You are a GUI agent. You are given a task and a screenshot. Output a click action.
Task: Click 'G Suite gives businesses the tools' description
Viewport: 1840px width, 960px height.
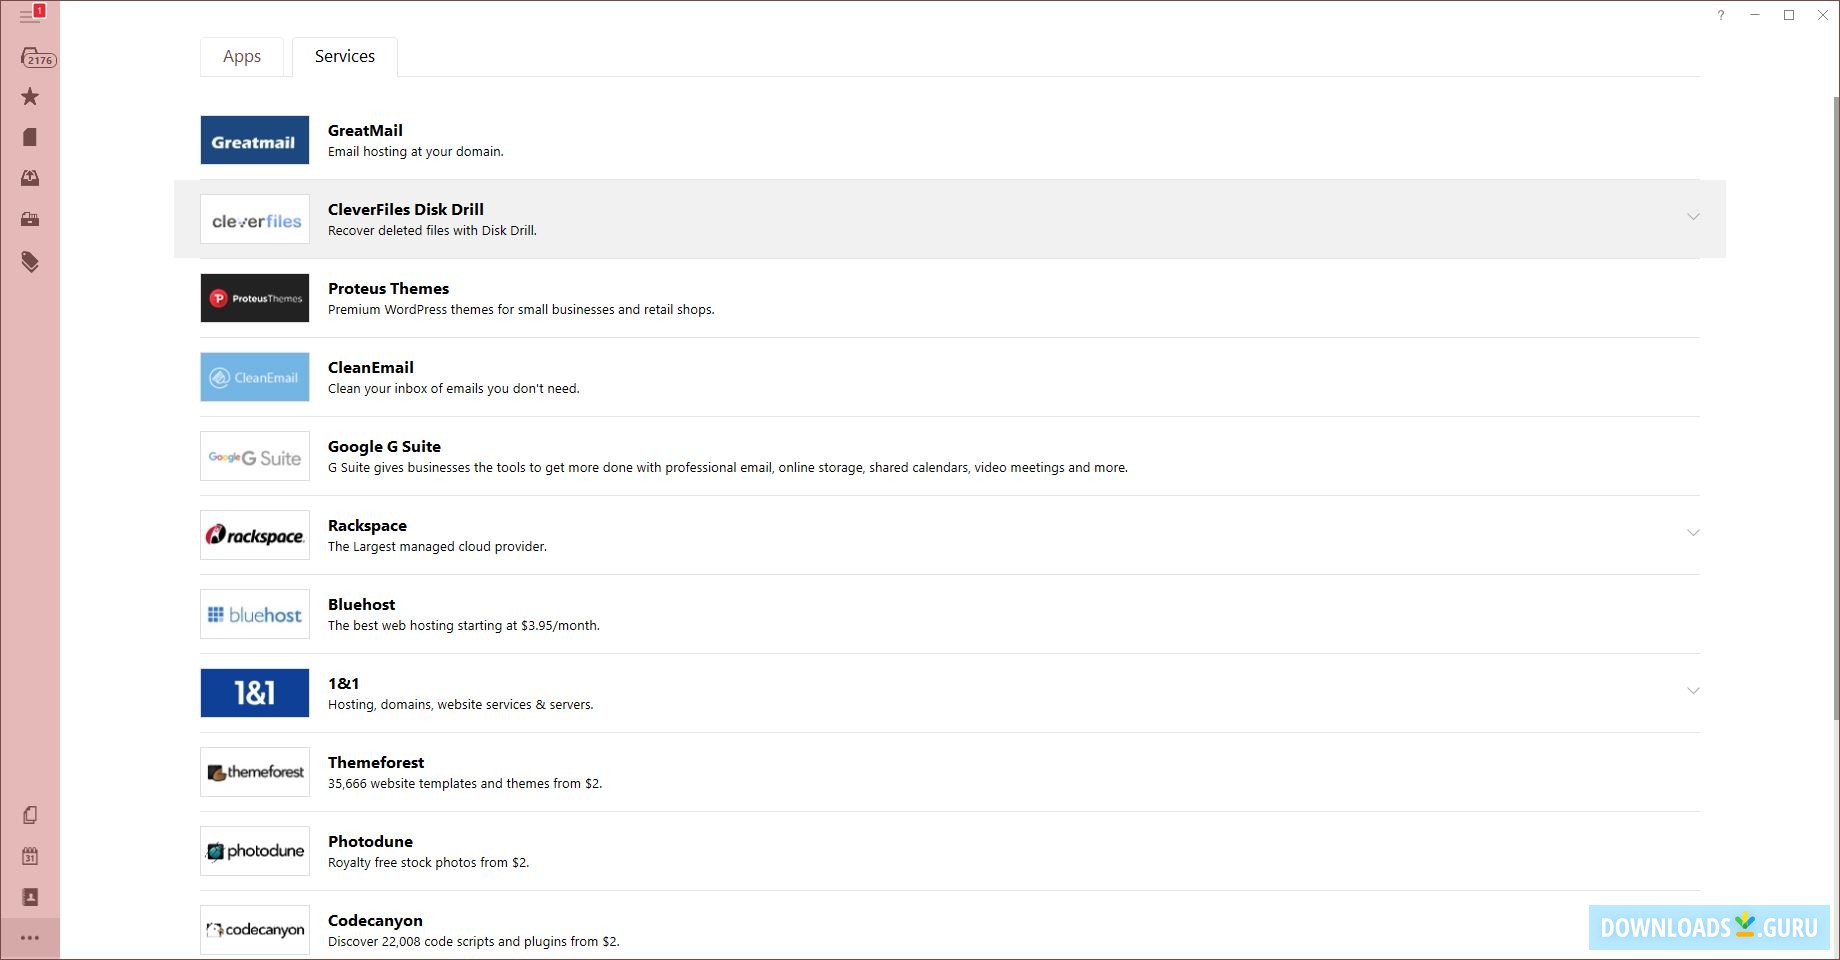click(728, 468)
